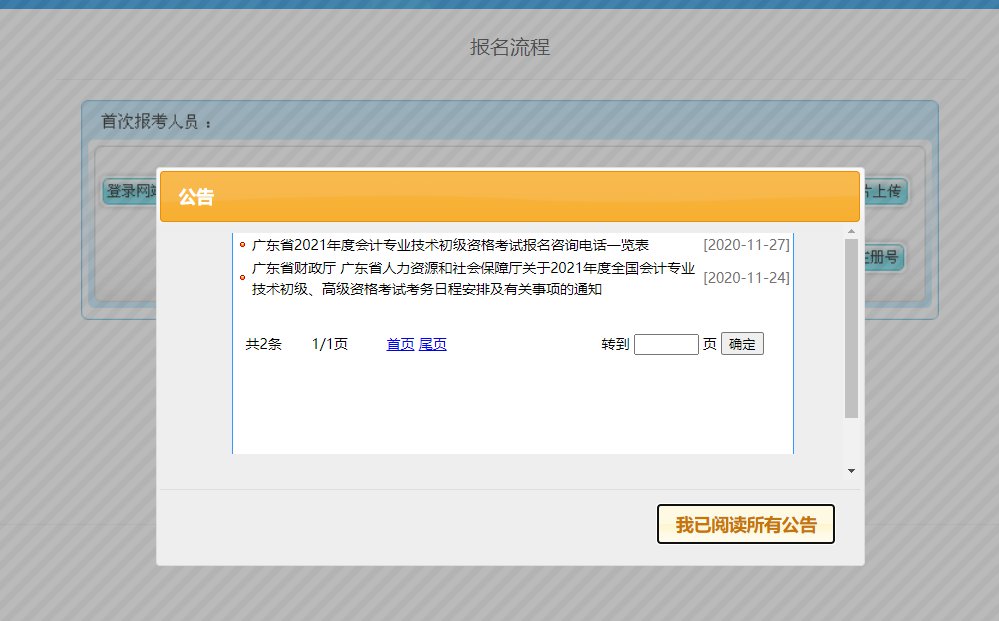Click the [2020-11-24] announcement date
Screen dimensions: 999x621
[x=746, y=278]
